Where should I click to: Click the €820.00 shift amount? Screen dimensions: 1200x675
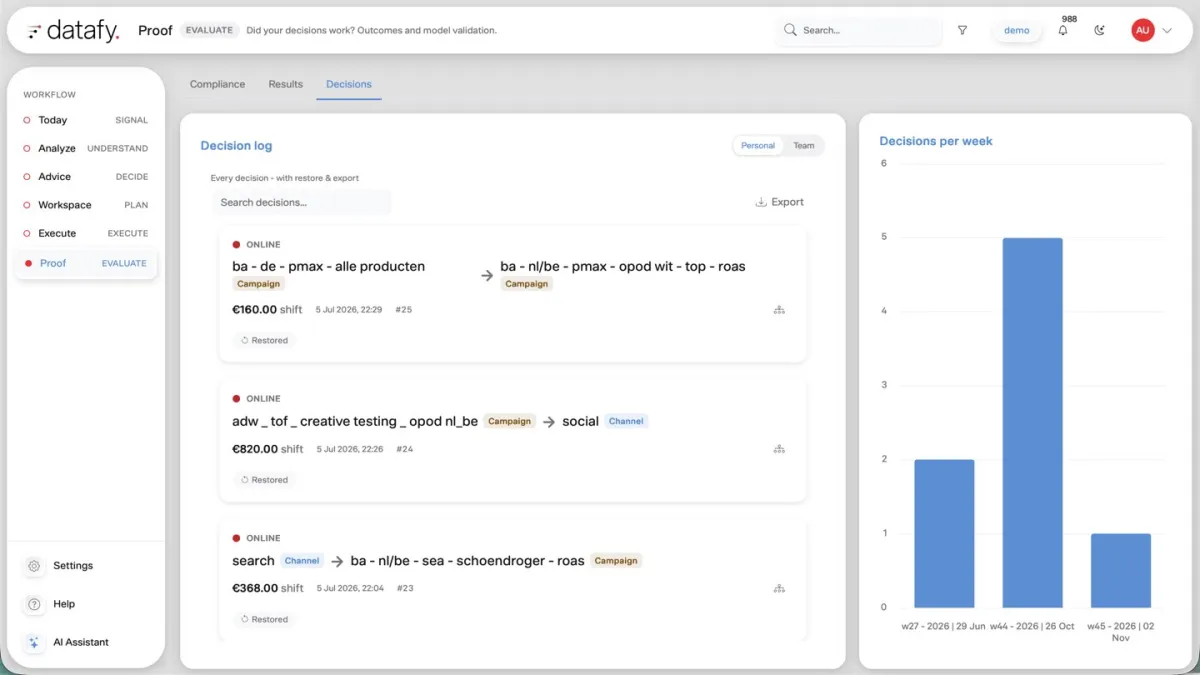pyautogui.click(x=267, y=449)
